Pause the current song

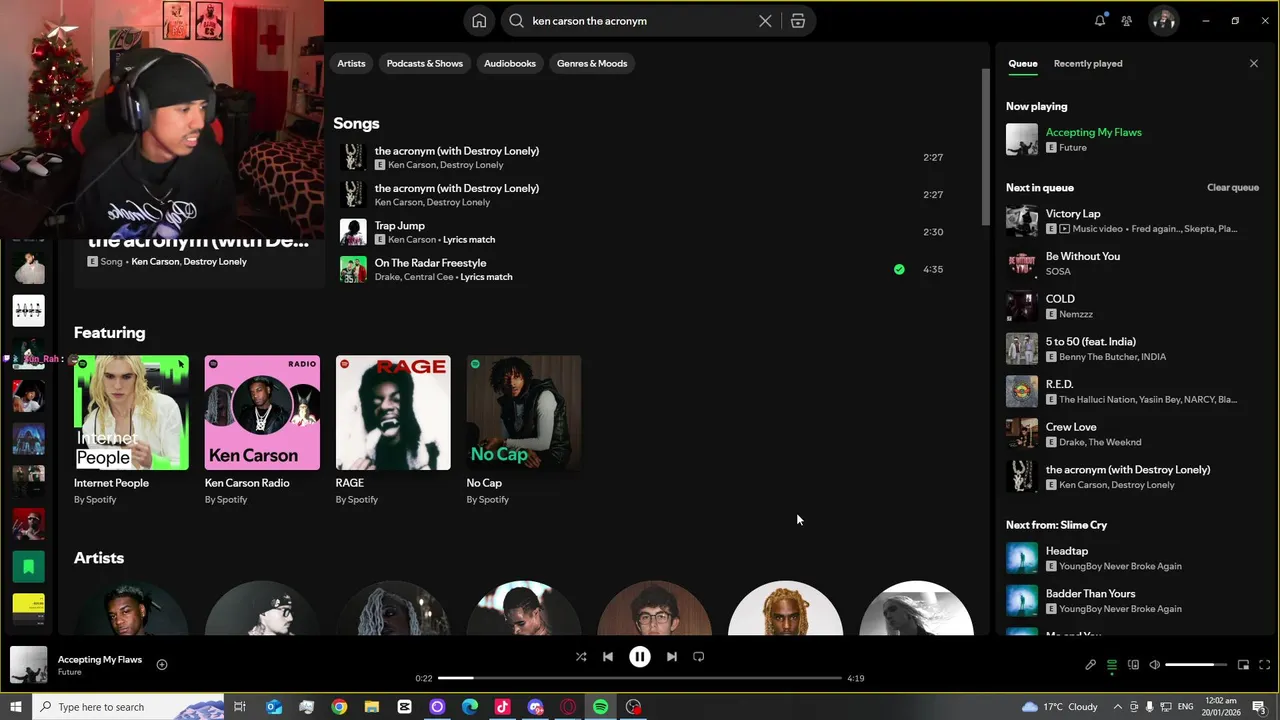[640, 657]
